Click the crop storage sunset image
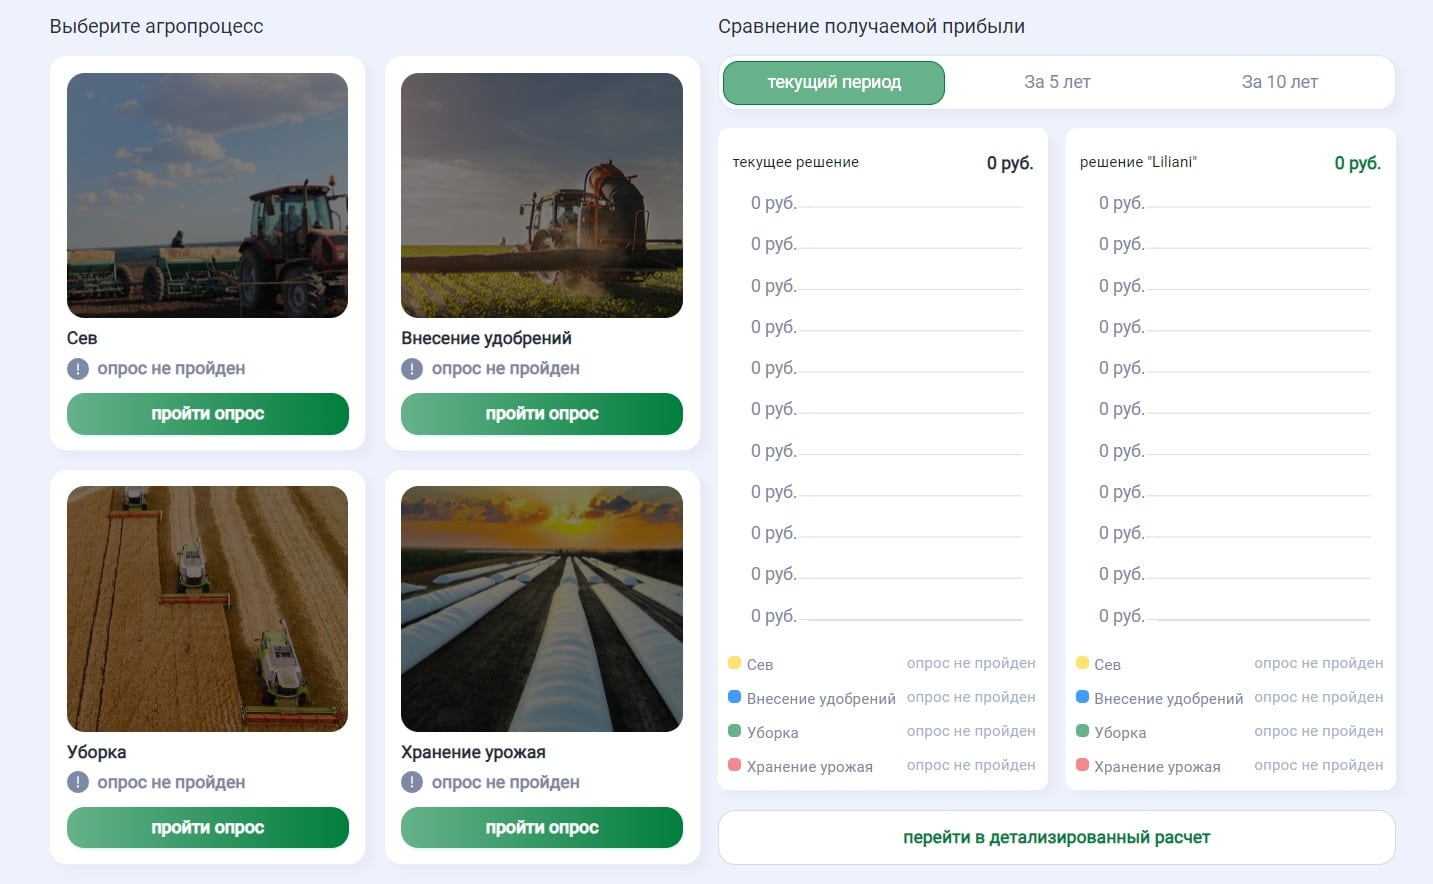Screen dimensions: 1433x884 pyautogui.click(x=541, y=609)
